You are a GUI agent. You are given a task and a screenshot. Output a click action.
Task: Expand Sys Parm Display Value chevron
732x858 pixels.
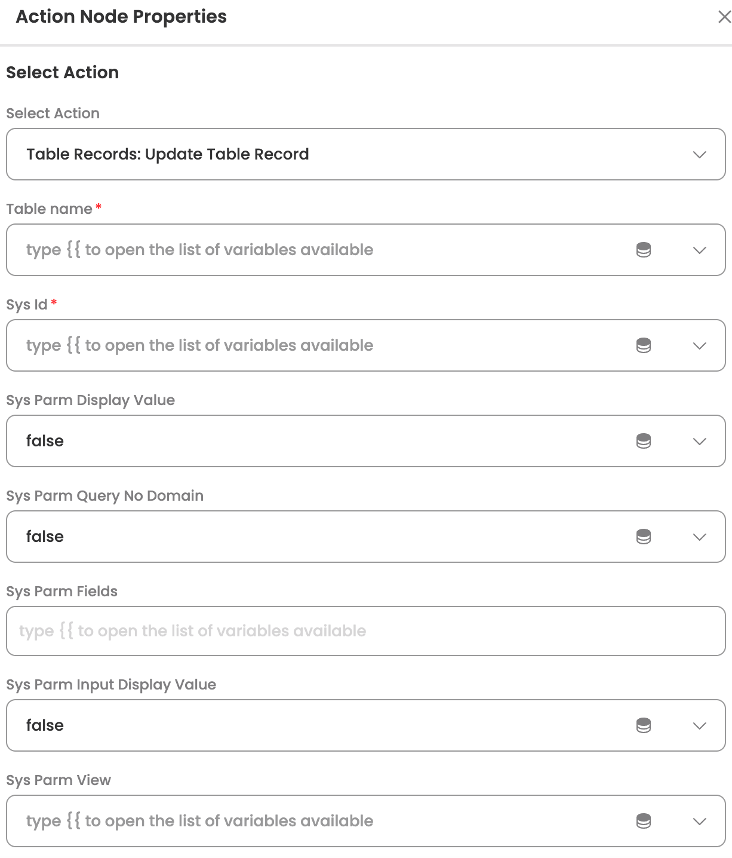pos(700,441)
